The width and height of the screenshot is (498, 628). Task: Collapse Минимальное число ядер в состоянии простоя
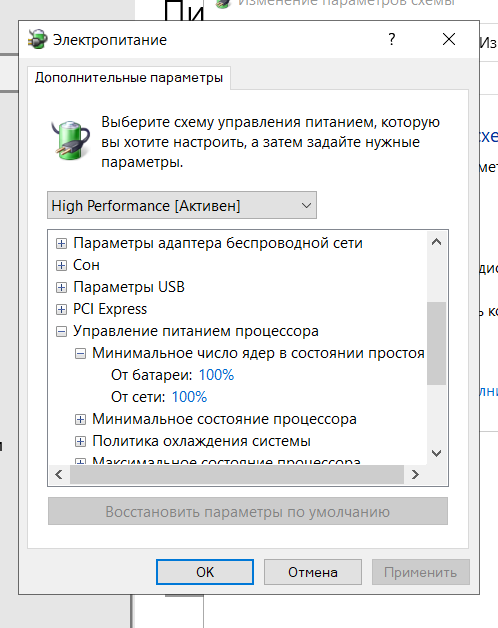(81, 353)
